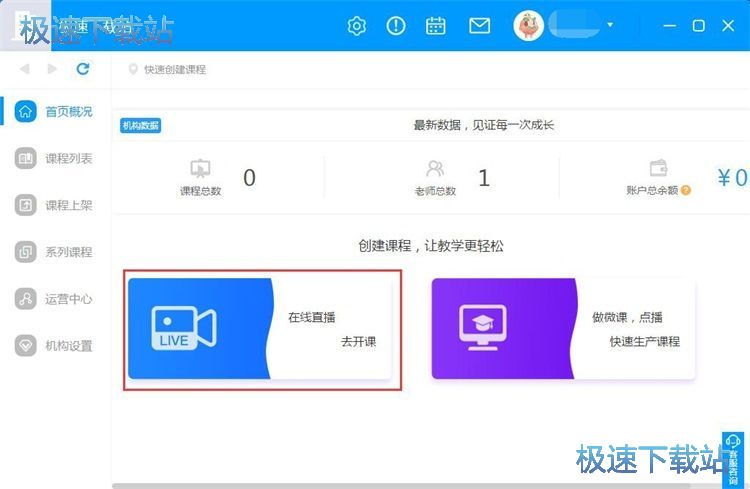Go back with the left arrow
This screenshot has height=489, width=750.
point(24,69)
